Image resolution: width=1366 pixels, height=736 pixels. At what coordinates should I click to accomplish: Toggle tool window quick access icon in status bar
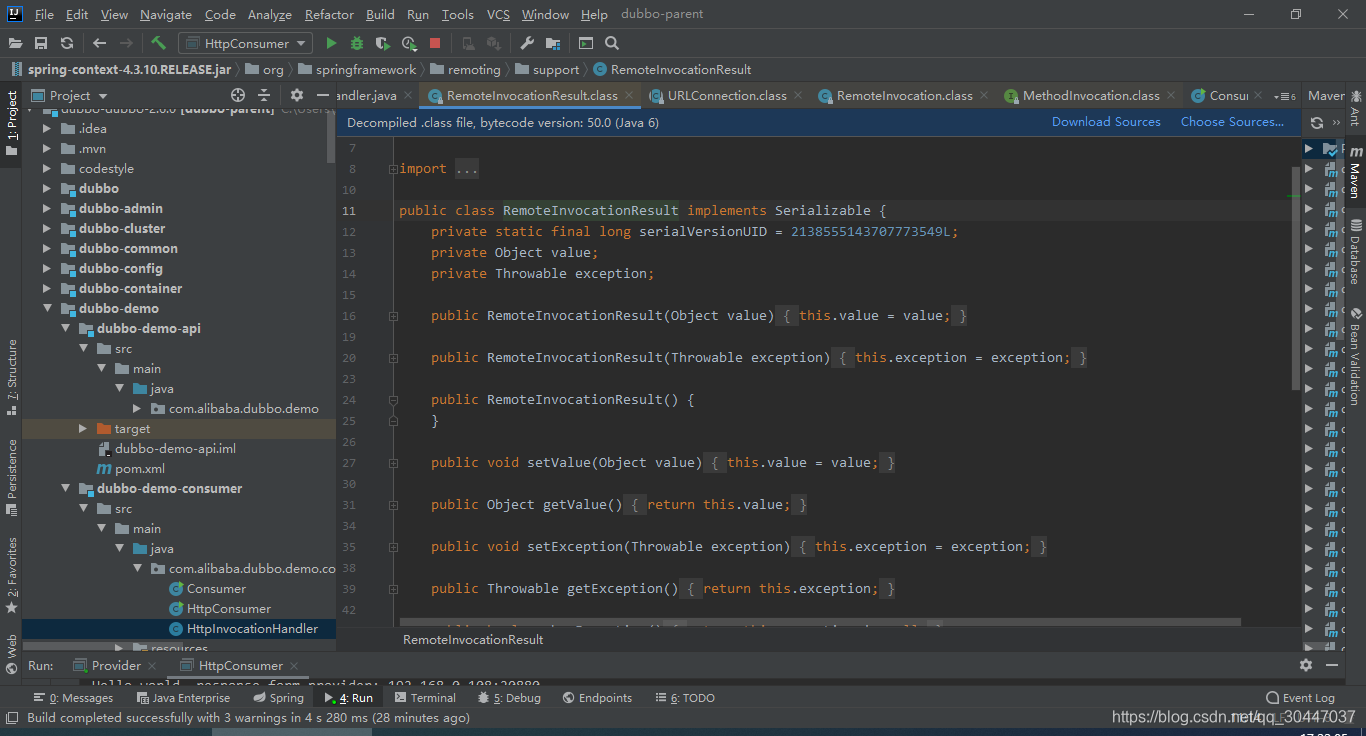pyautogui.click(x=12, y=717)
